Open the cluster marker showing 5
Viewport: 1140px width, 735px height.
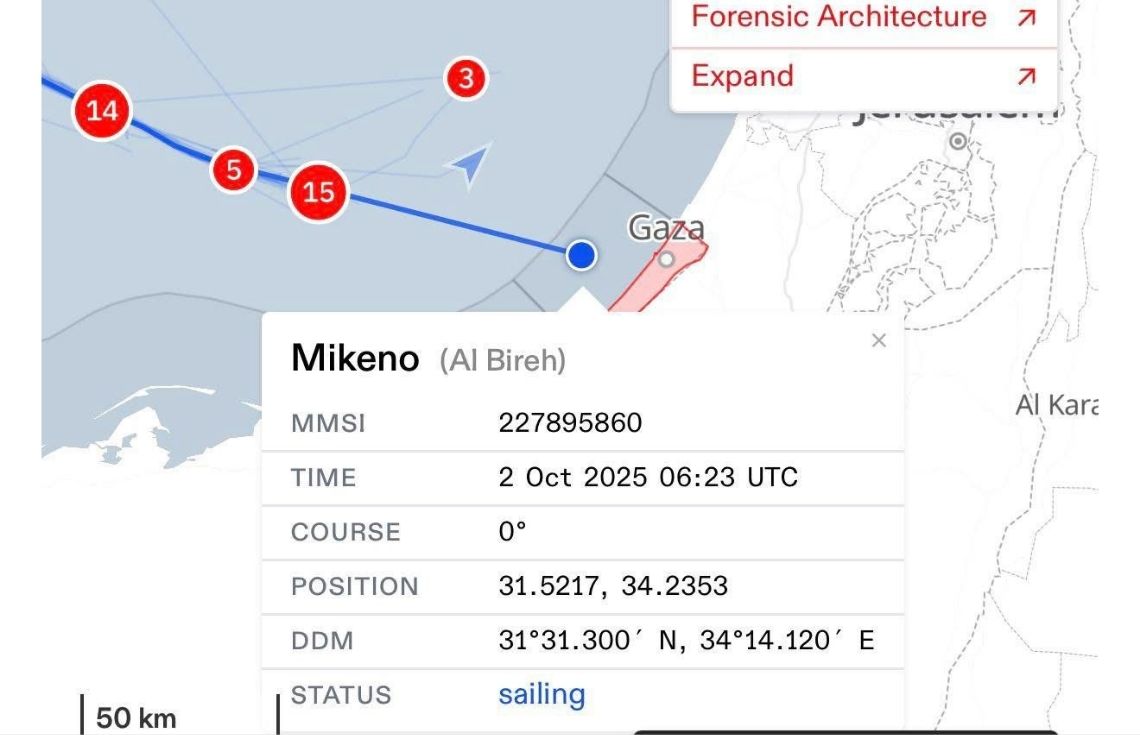click(234, 170)
